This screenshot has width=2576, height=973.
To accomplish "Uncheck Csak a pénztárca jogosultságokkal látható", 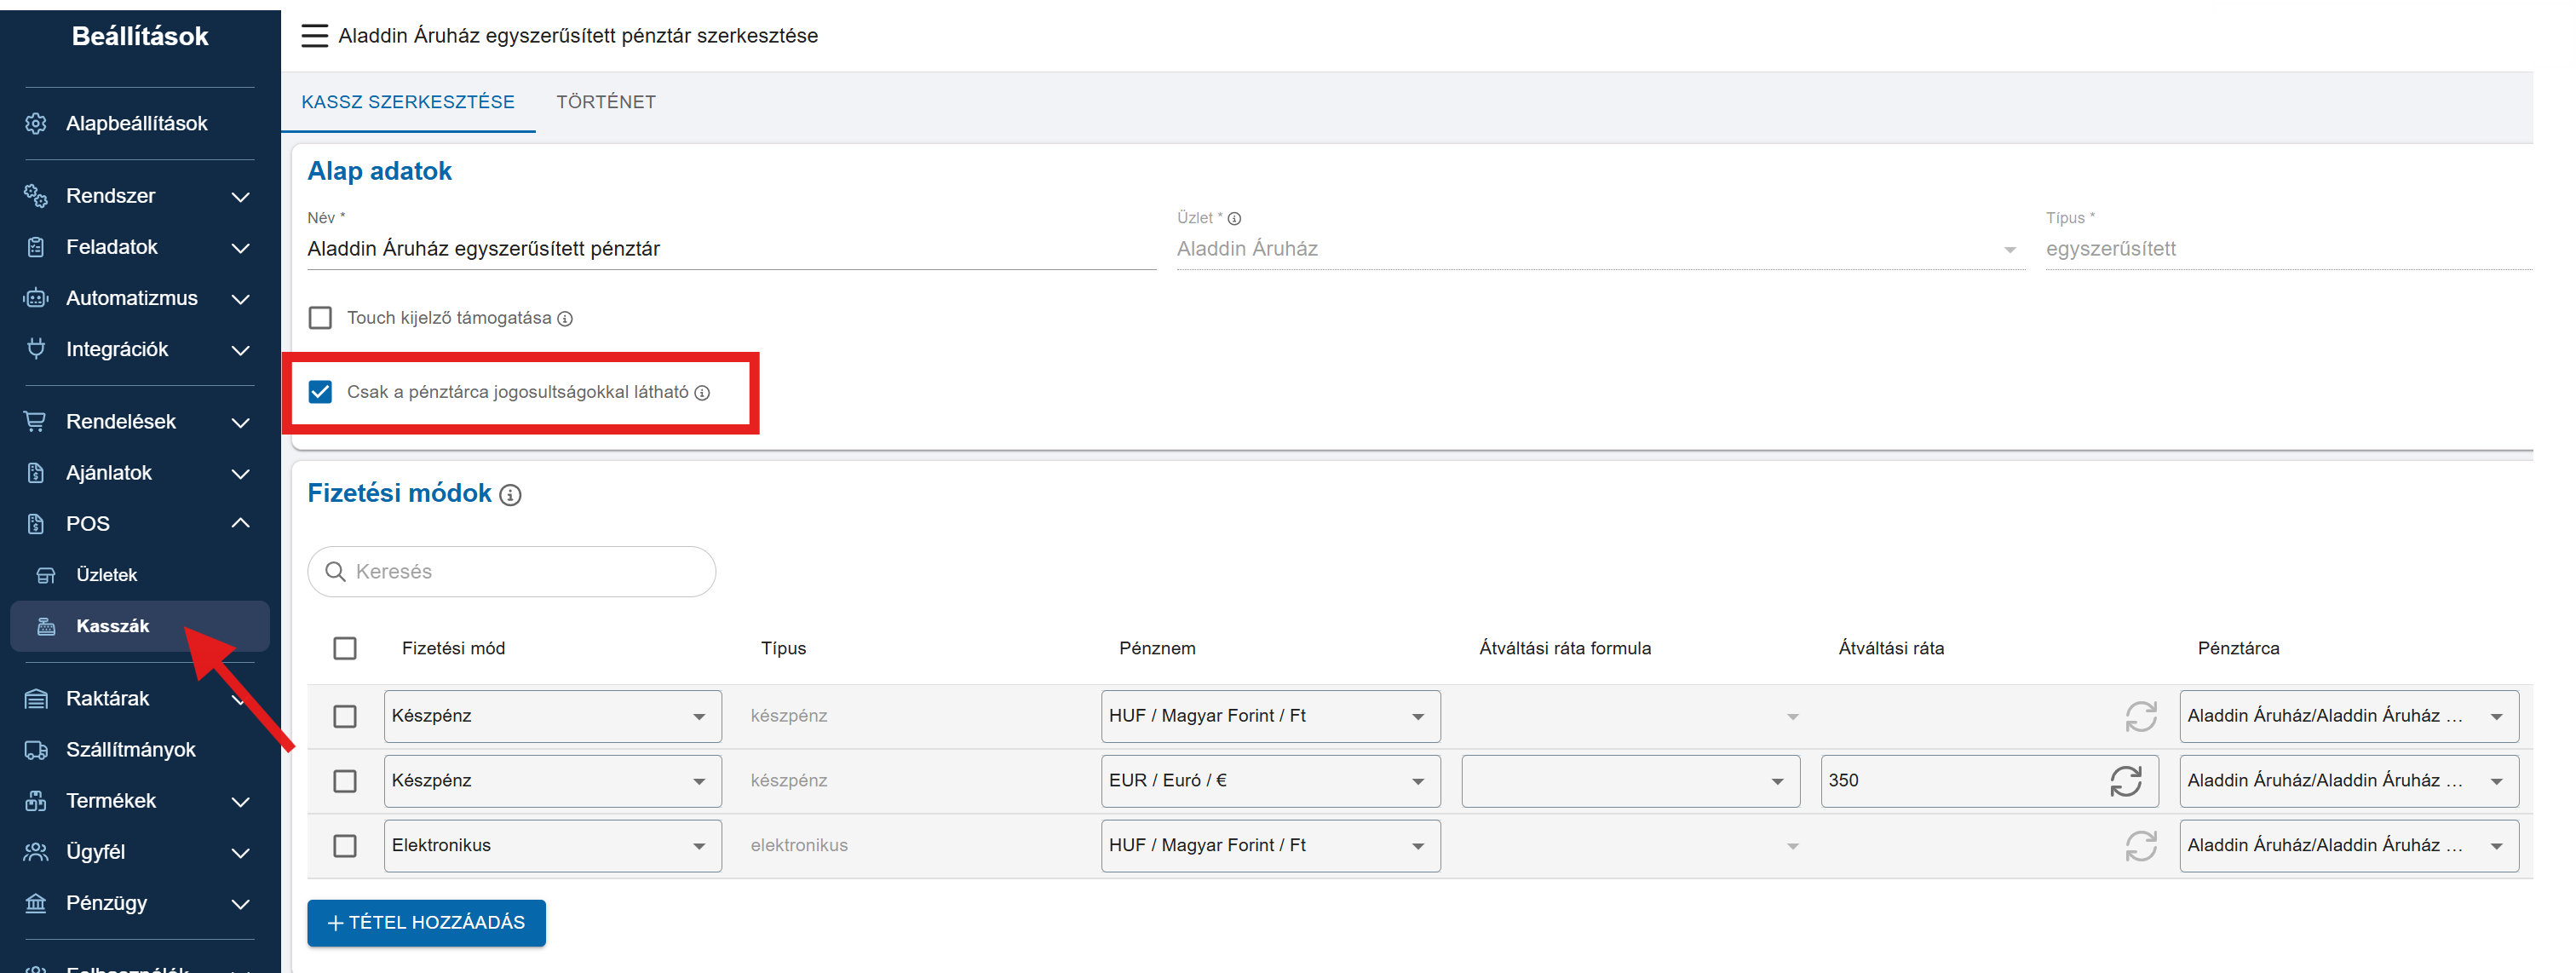I will click(320, 392).
